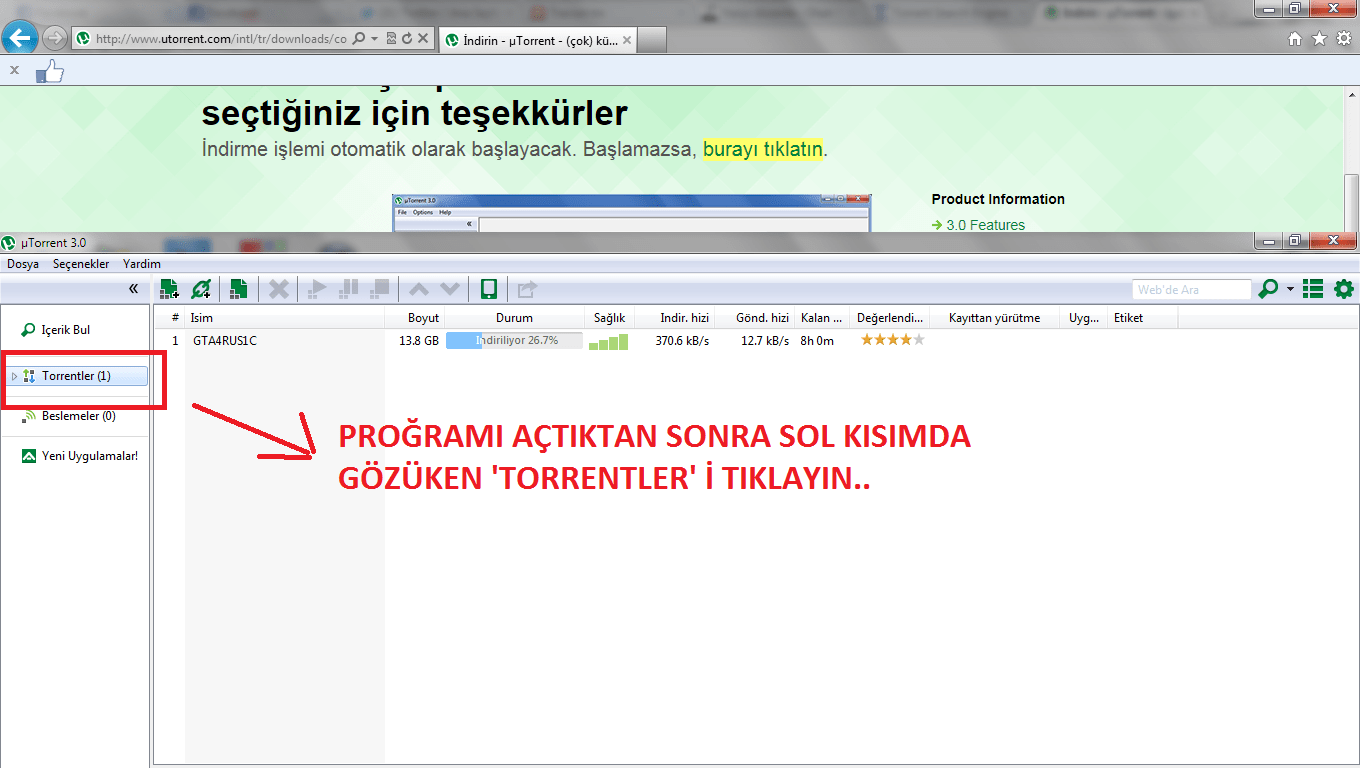Open the Yardim menu
The image size is (1360, 768).
pos(142,264)
